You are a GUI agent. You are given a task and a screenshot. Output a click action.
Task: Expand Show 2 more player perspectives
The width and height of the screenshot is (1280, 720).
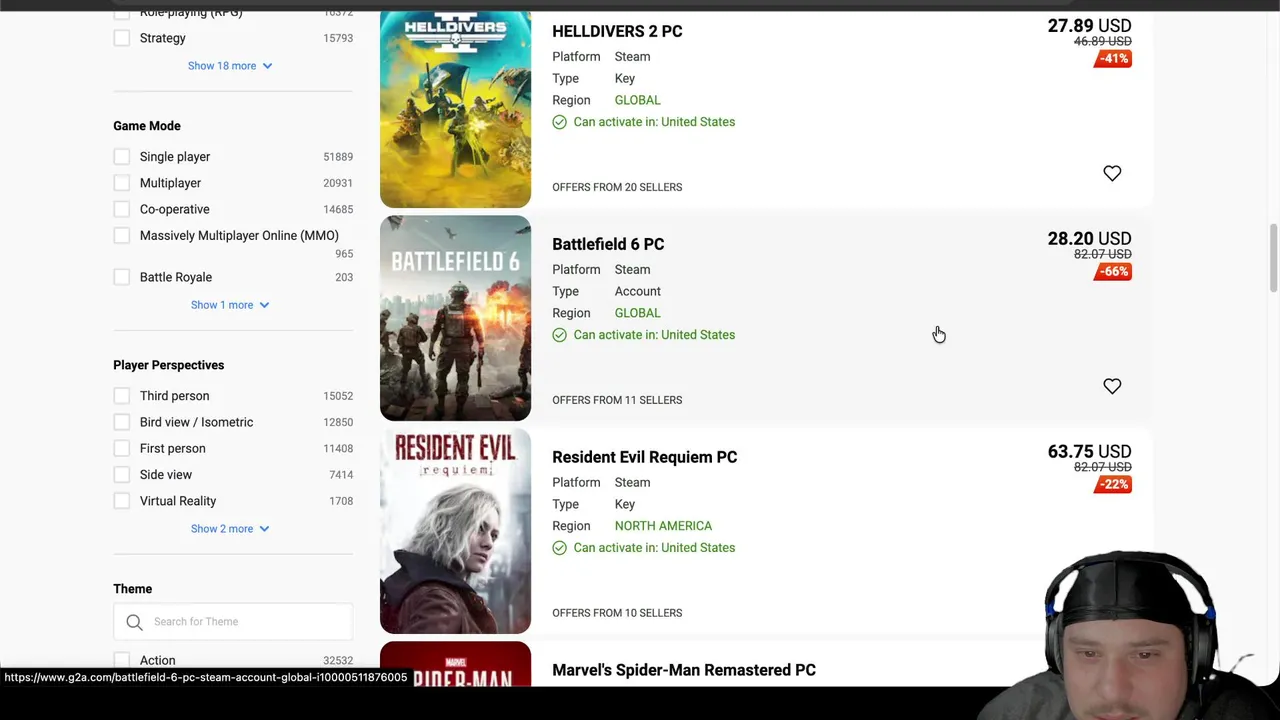[x=230, y=529]
